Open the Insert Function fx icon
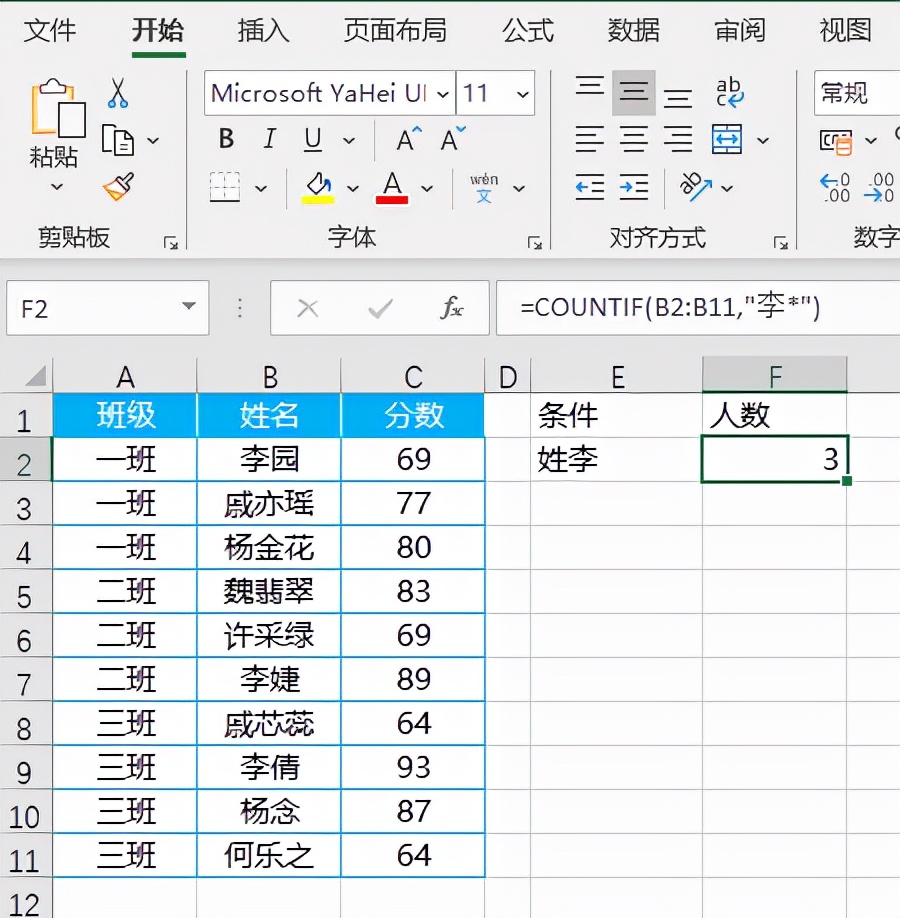Image resolution: width=900 pixels, height=918 pixels. click(452, 308)
